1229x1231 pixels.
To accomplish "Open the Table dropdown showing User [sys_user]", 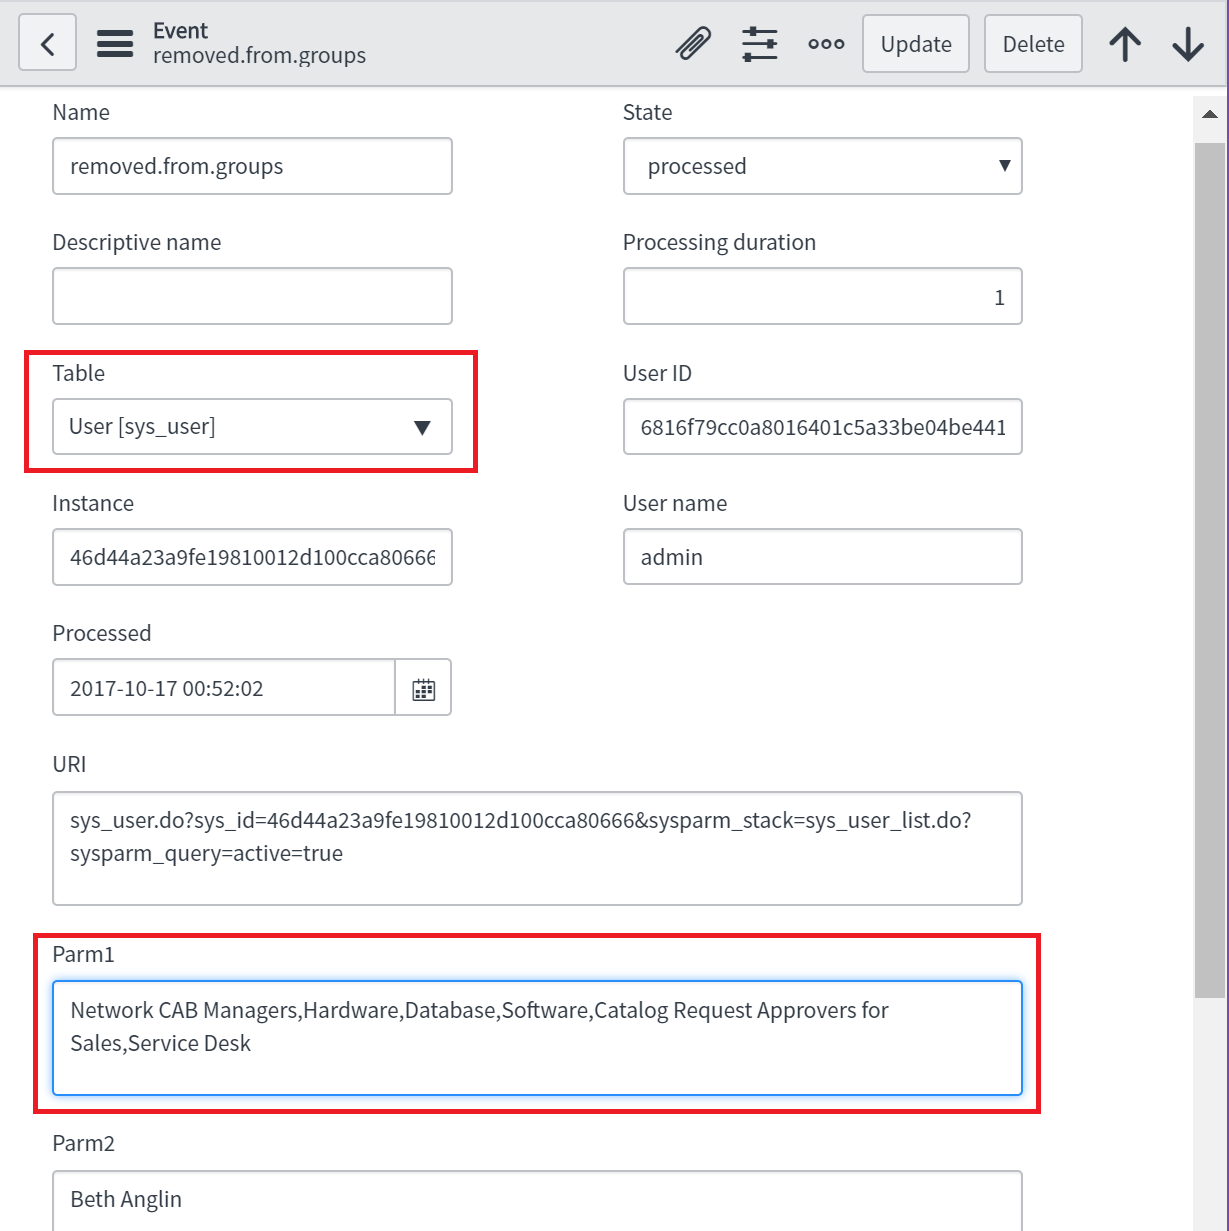I will coord(252,426).
